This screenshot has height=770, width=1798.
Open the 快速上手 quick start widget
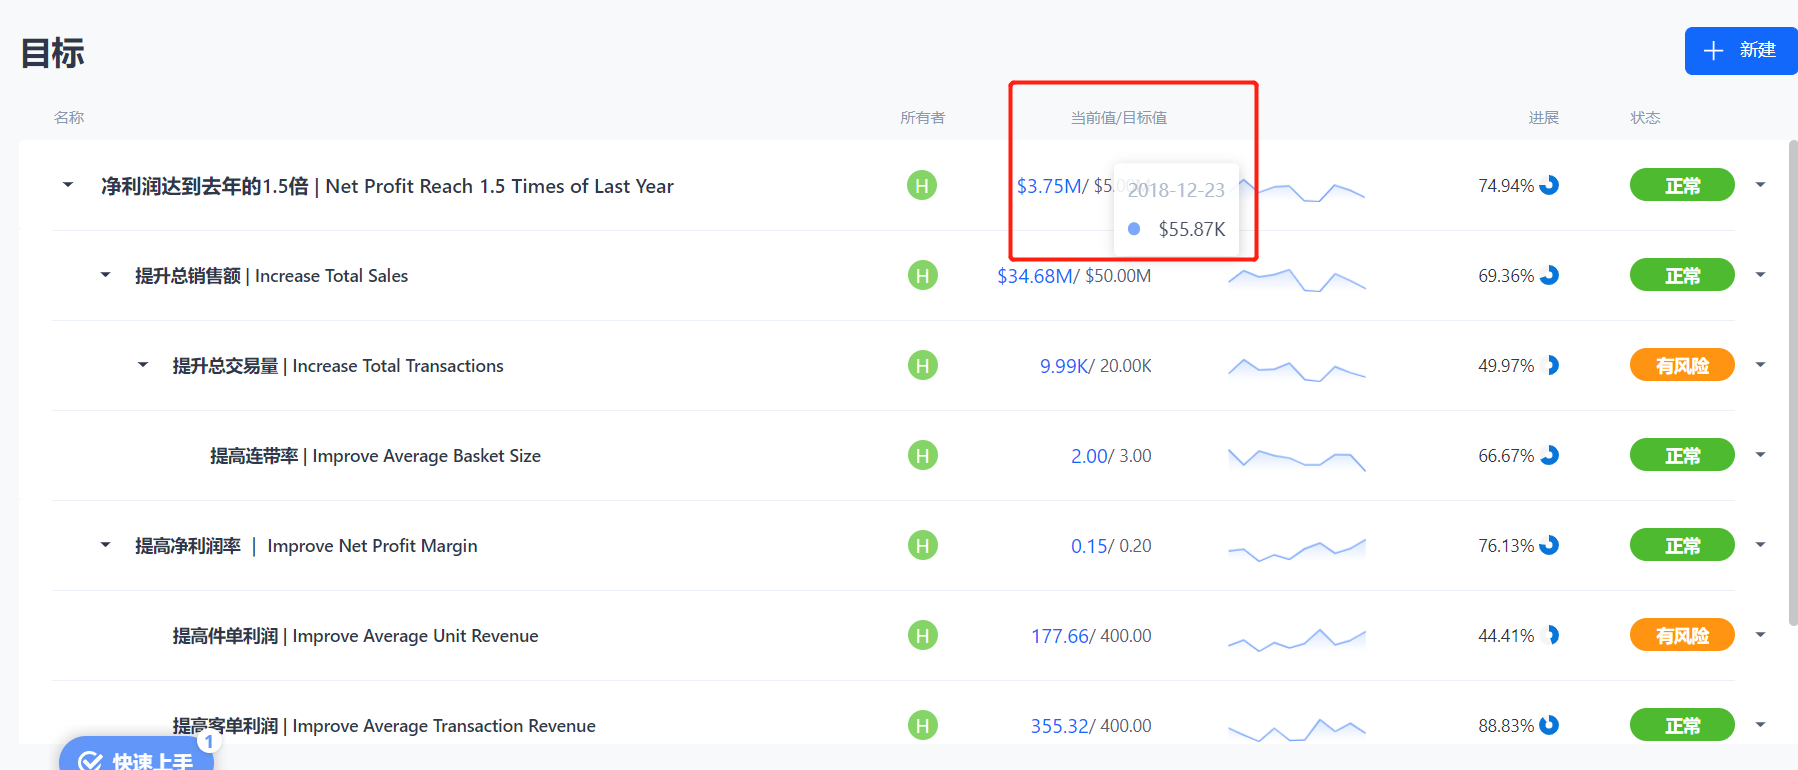coord(136,755)
